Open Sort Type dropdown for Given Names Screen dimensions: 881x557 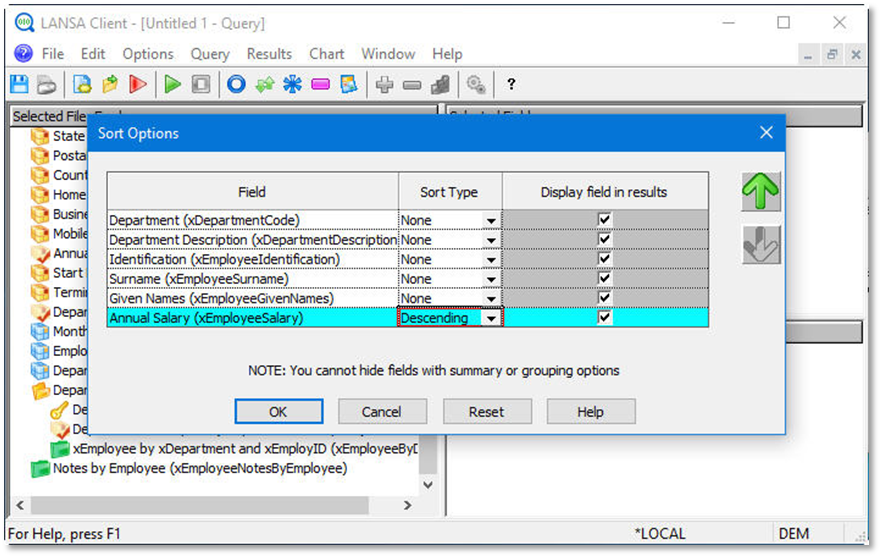point(491,298)
